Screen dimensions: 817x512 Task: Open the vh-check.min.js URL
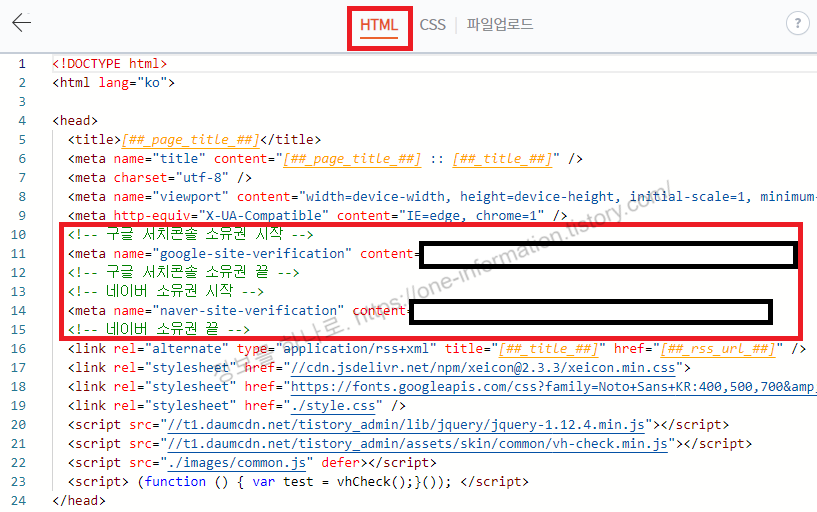[x=417, y=444]
